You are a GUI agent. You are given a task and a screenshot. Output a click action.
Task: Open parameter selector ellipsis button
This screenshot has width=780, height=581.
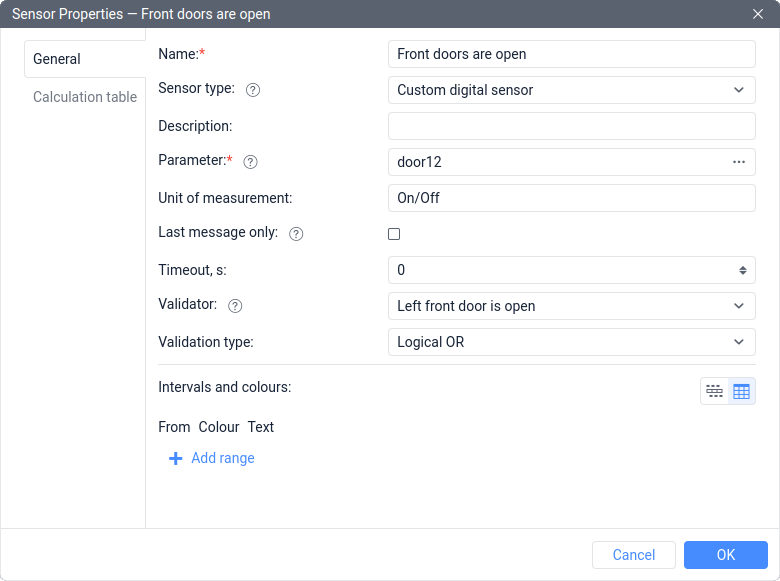pos(739,162)
